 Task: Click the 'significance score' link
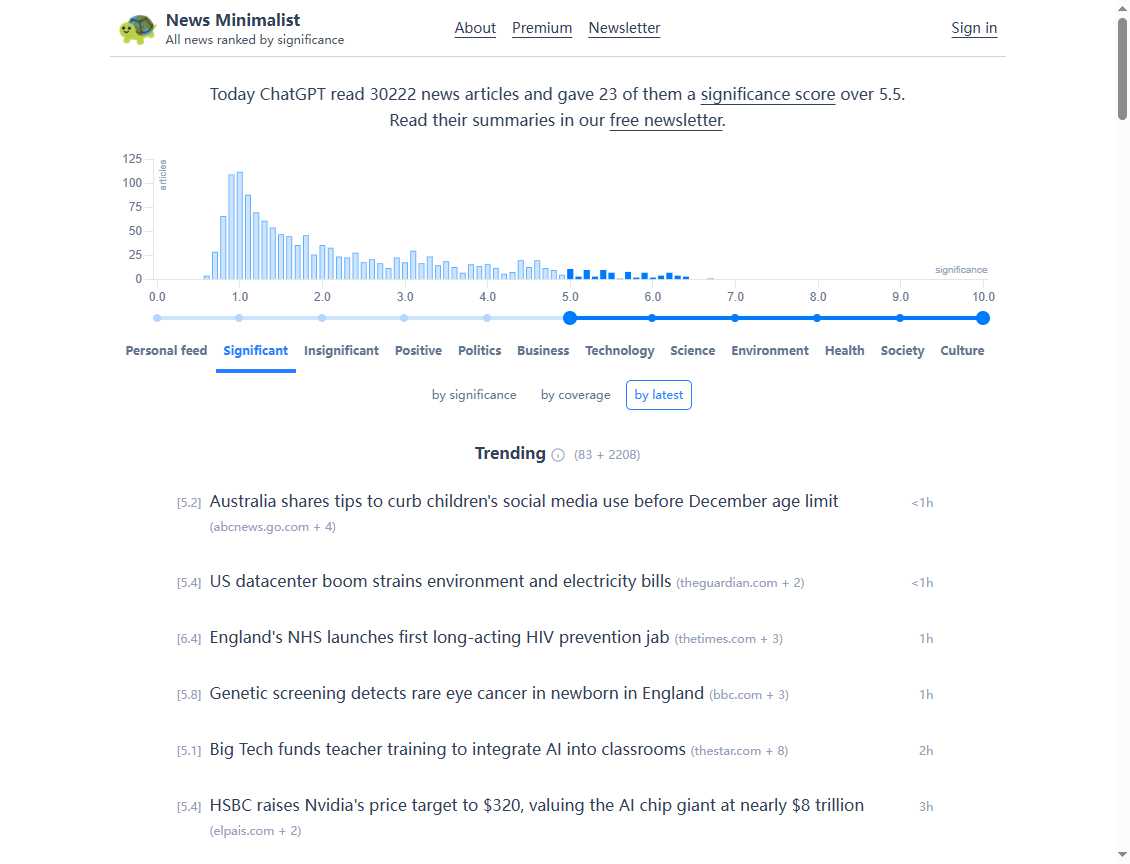click(767, 95)
